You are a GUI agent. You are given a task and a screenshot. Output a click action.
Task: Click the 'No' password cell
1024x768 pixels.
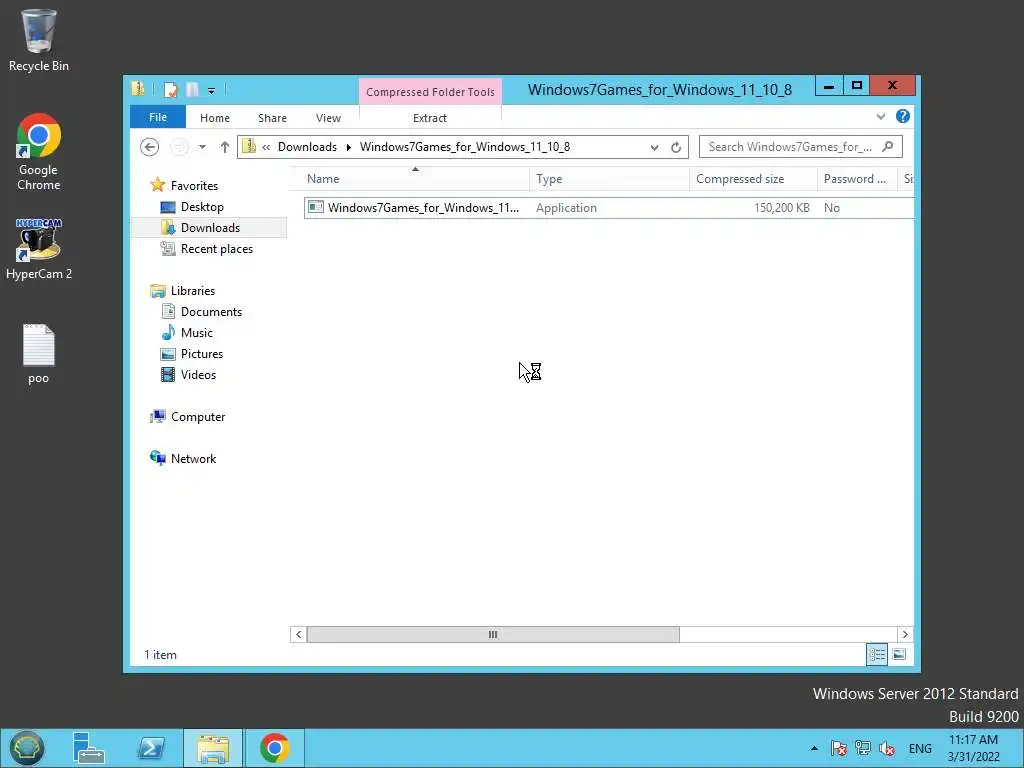832,208
